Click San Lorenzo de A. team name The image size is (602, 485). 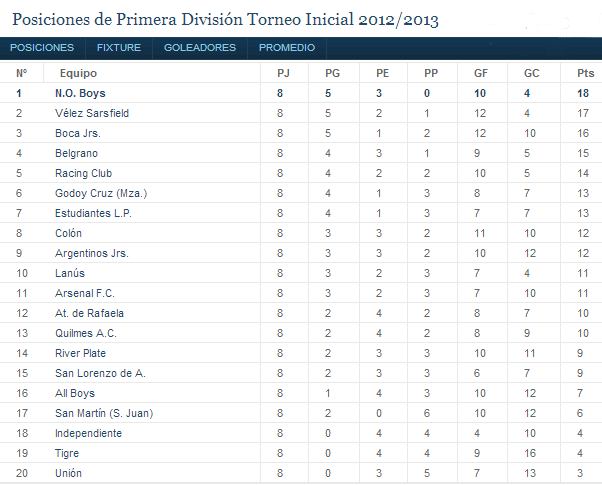point(100,373)
